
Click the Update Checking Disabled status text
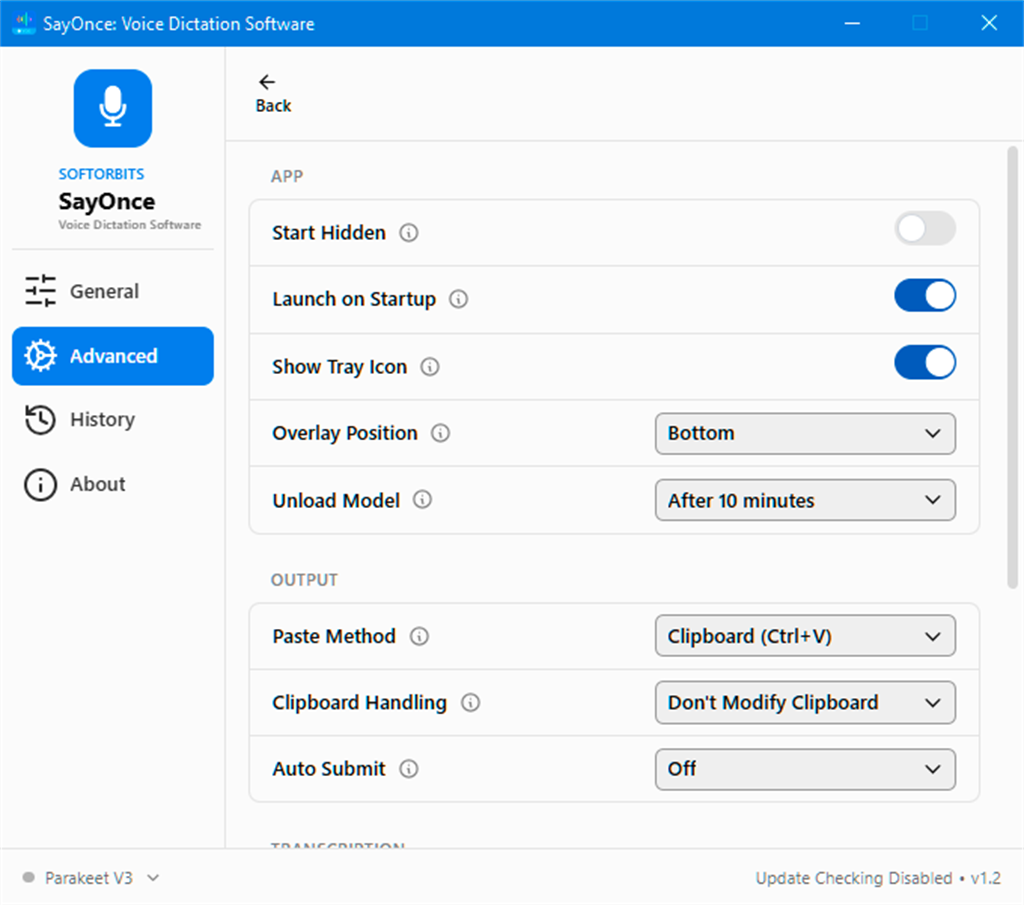(854, 878)
